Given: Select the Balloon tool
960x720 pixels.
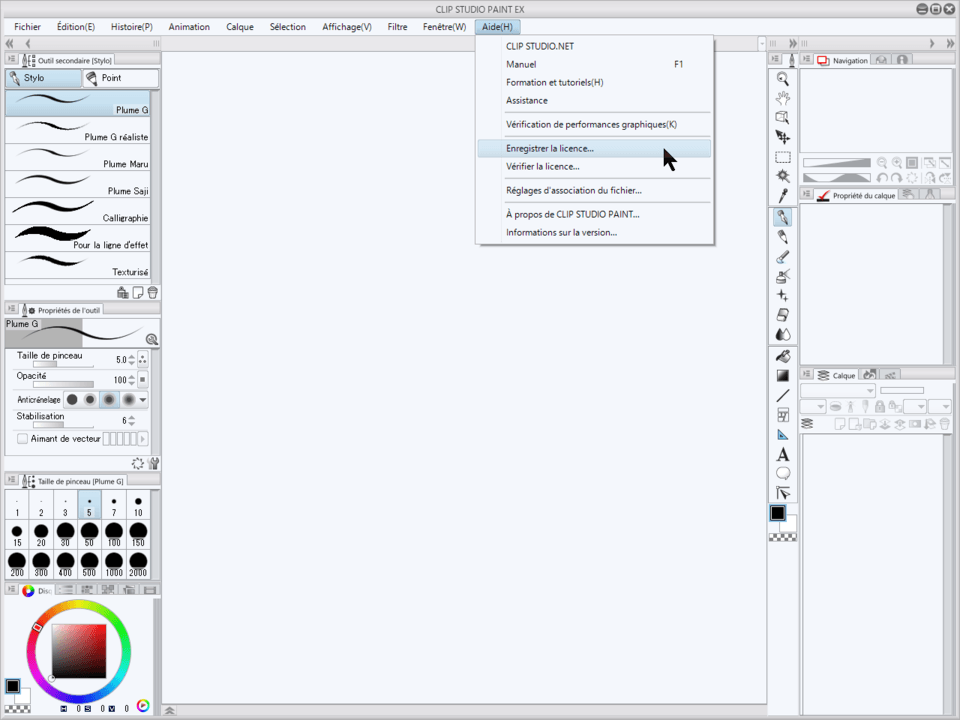Looking at the screenshot, I should point(782,473).
